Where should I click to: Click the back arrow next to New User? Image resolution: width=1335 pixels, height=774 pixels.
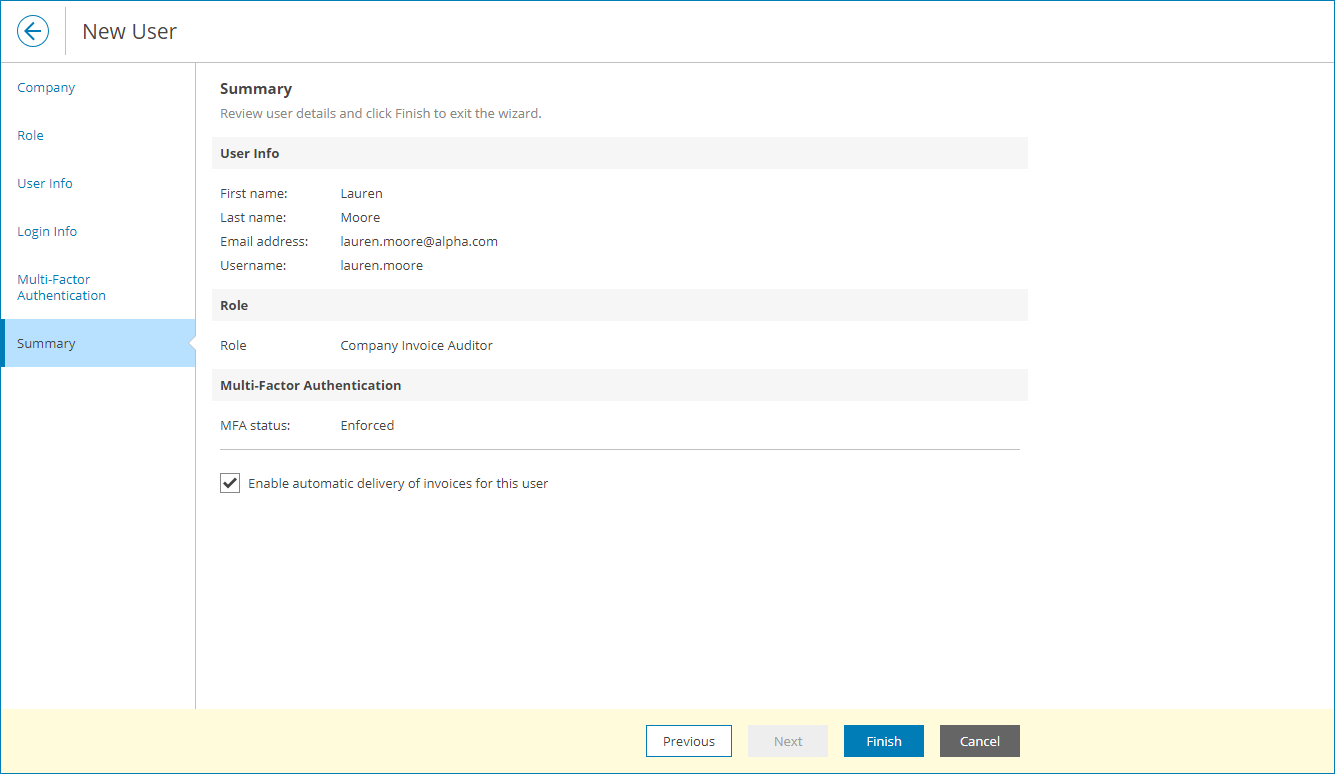pos(32,31)
